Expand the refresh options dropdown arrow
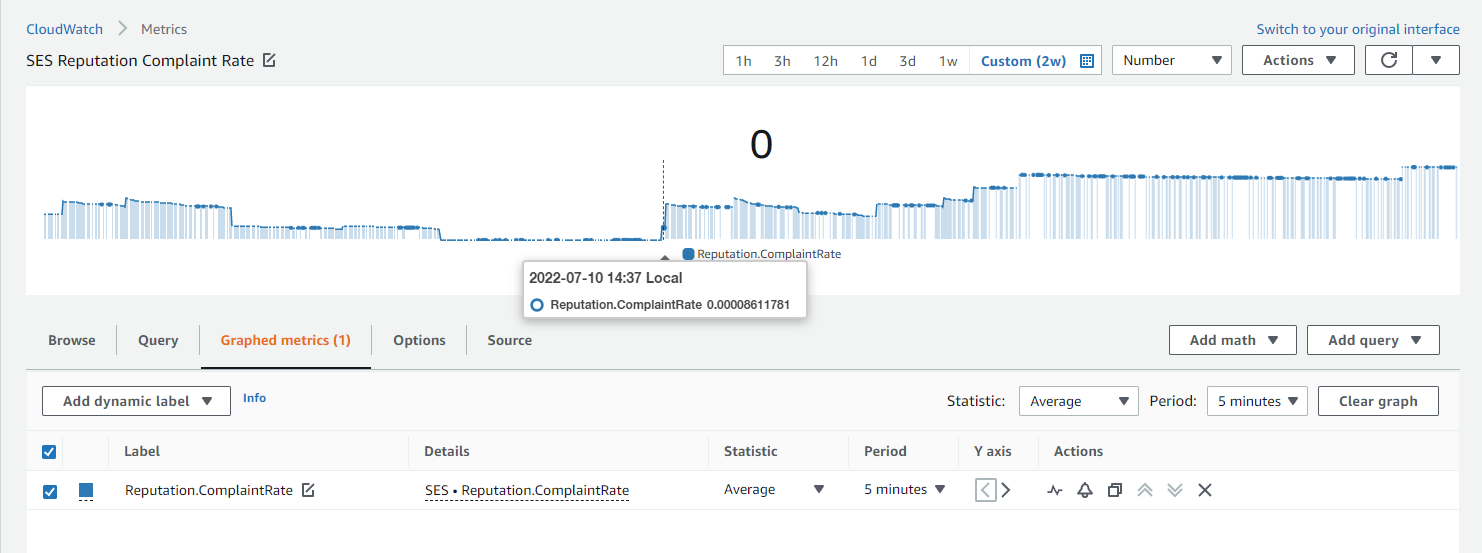The width and height of the screenshot is (1482, 553). click(1436, 60)
